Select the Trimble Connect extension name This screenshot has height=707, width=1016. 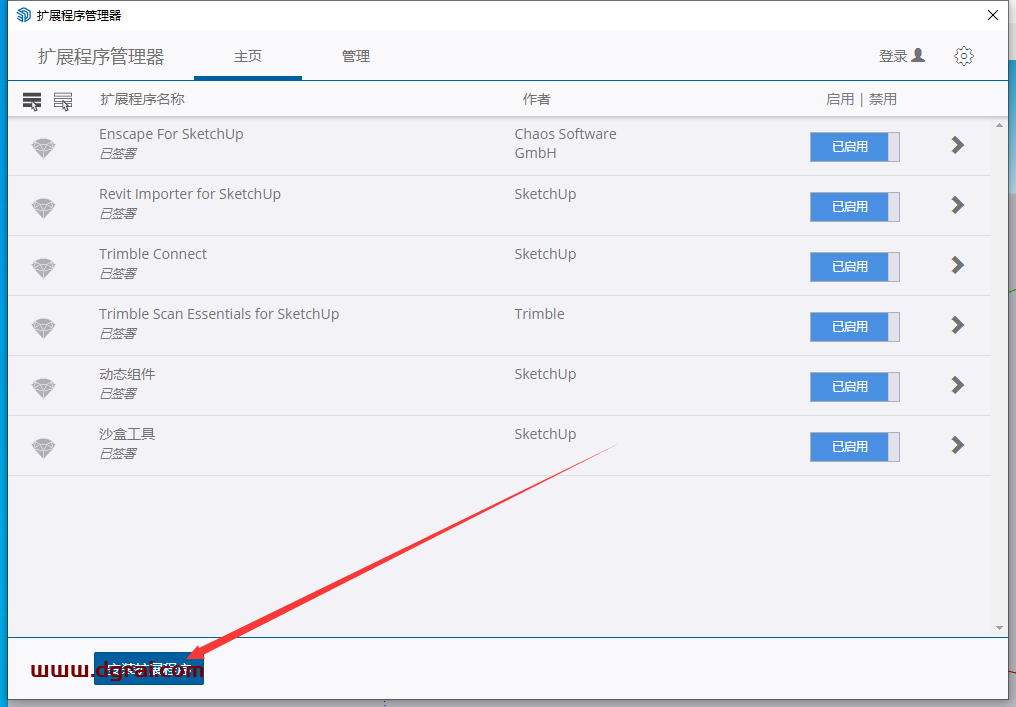pos(153,254)
